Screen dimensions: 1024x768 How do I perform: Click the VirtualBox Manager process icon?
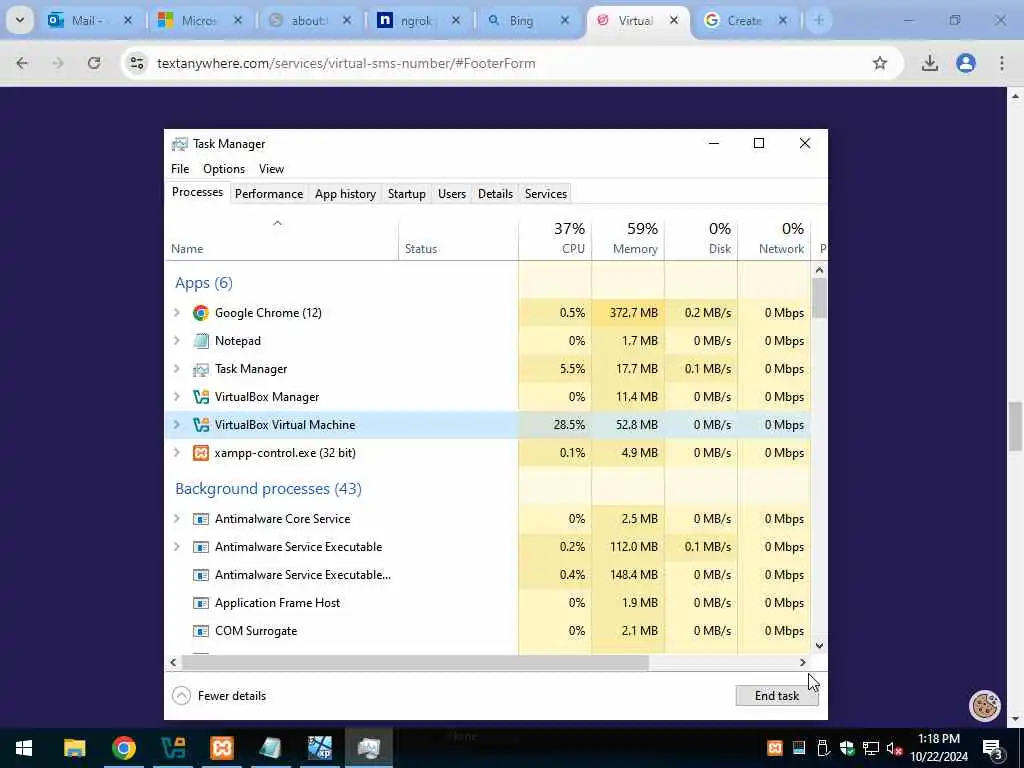(x=200, y=397)
